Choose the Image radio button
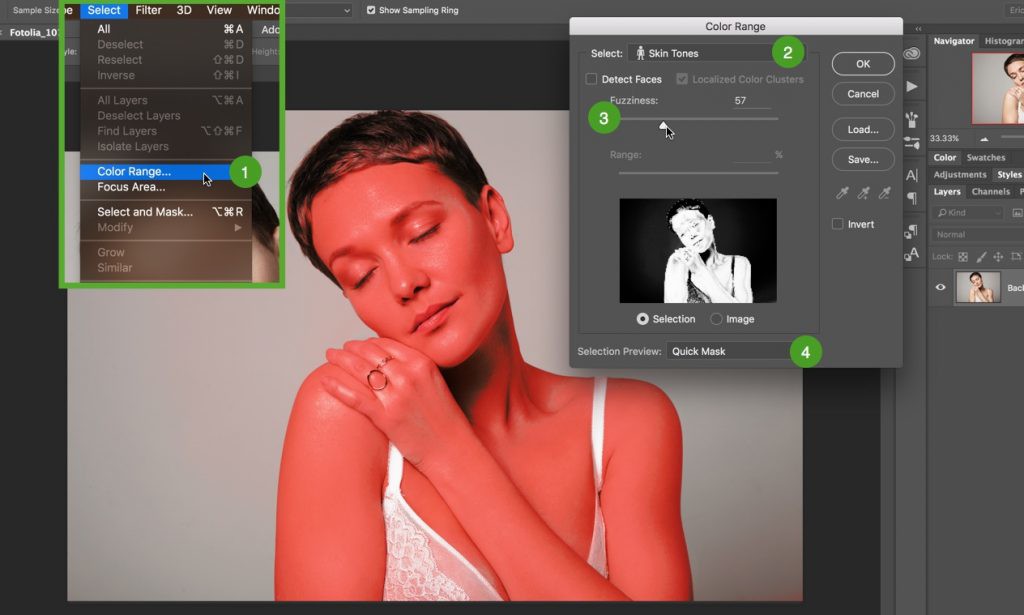 (716, 319)
